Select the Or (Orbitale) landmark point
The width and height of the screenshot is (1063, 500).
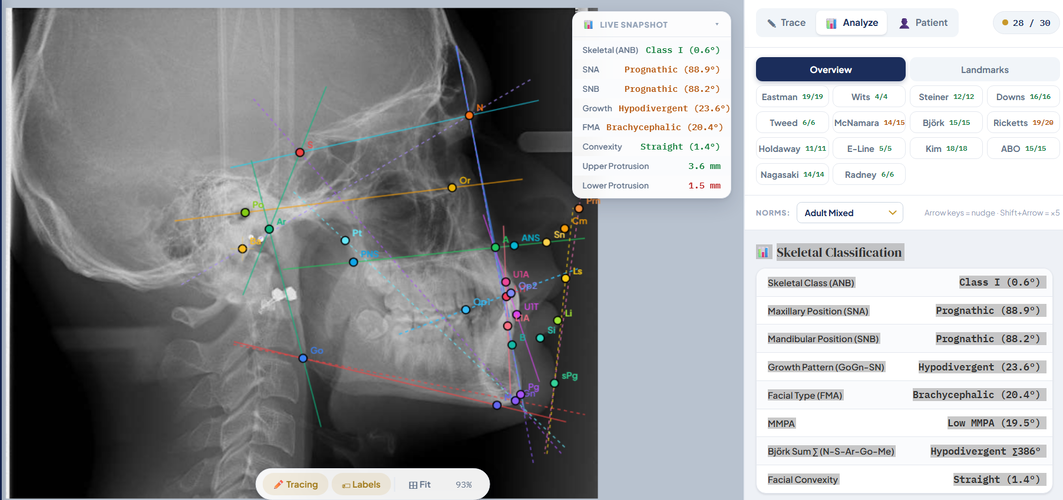452,188
